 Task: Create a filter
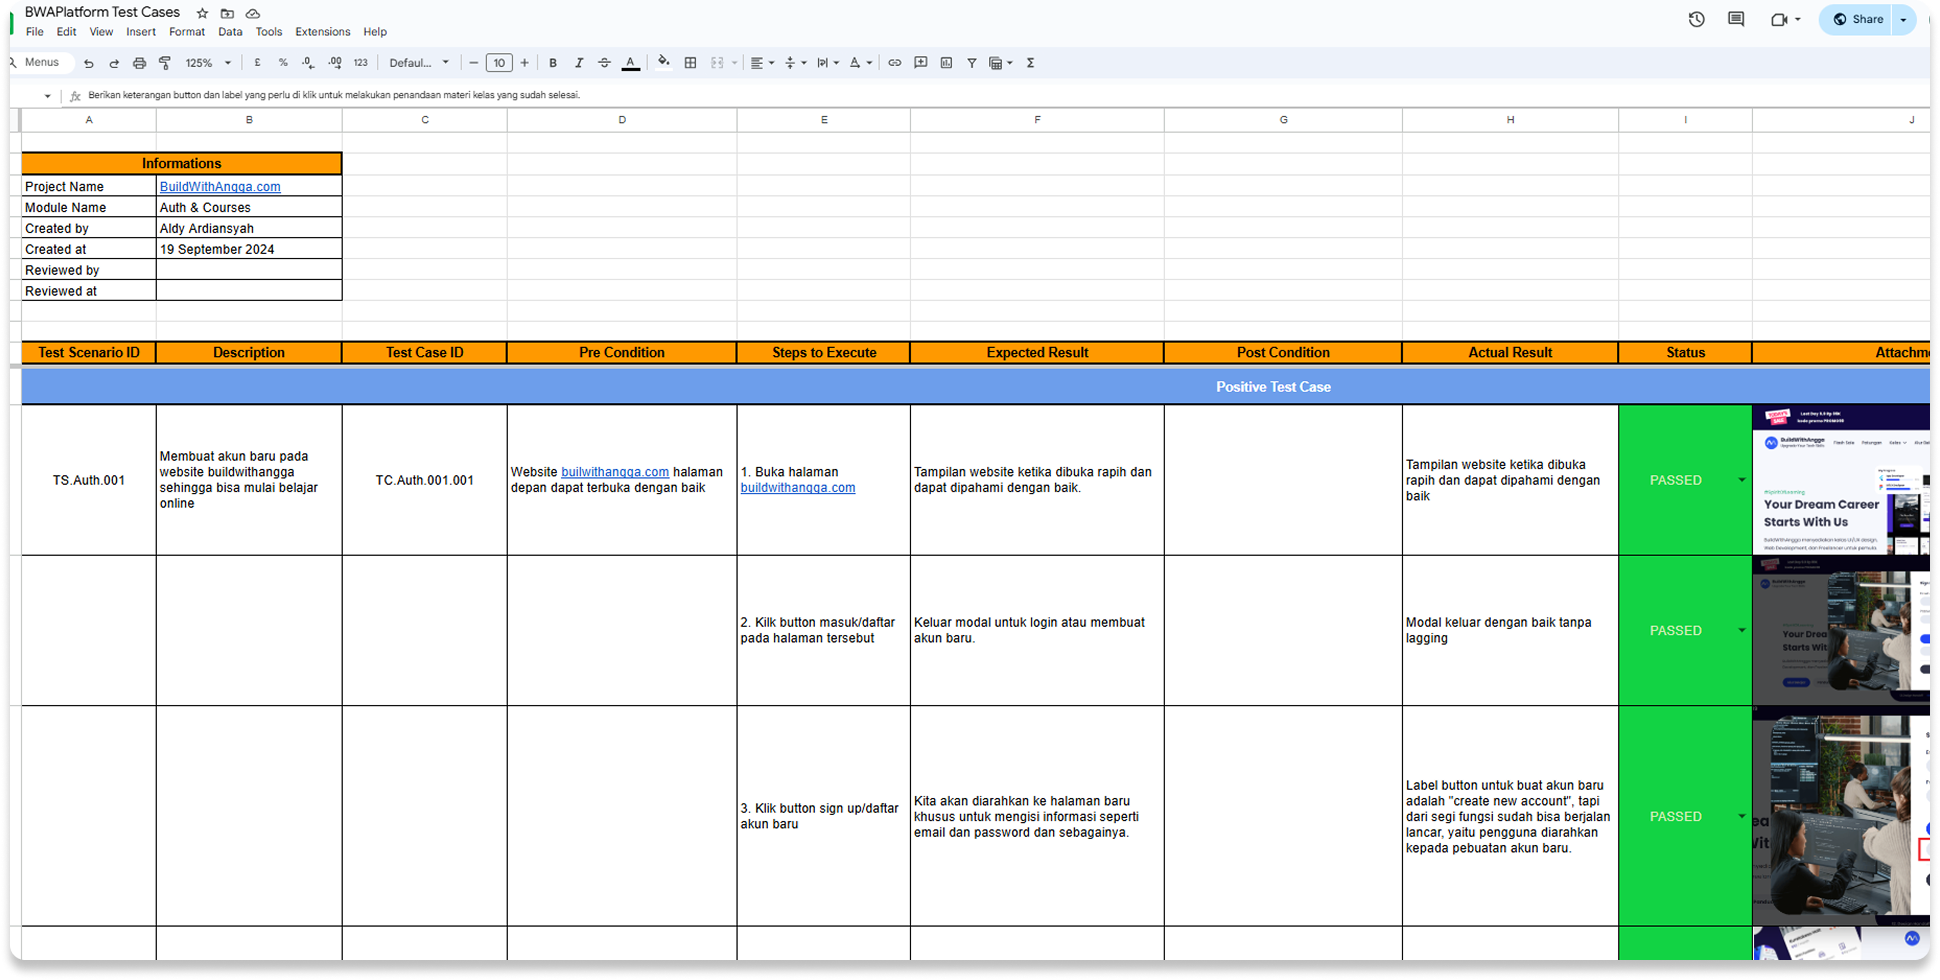tap(972, 63)
